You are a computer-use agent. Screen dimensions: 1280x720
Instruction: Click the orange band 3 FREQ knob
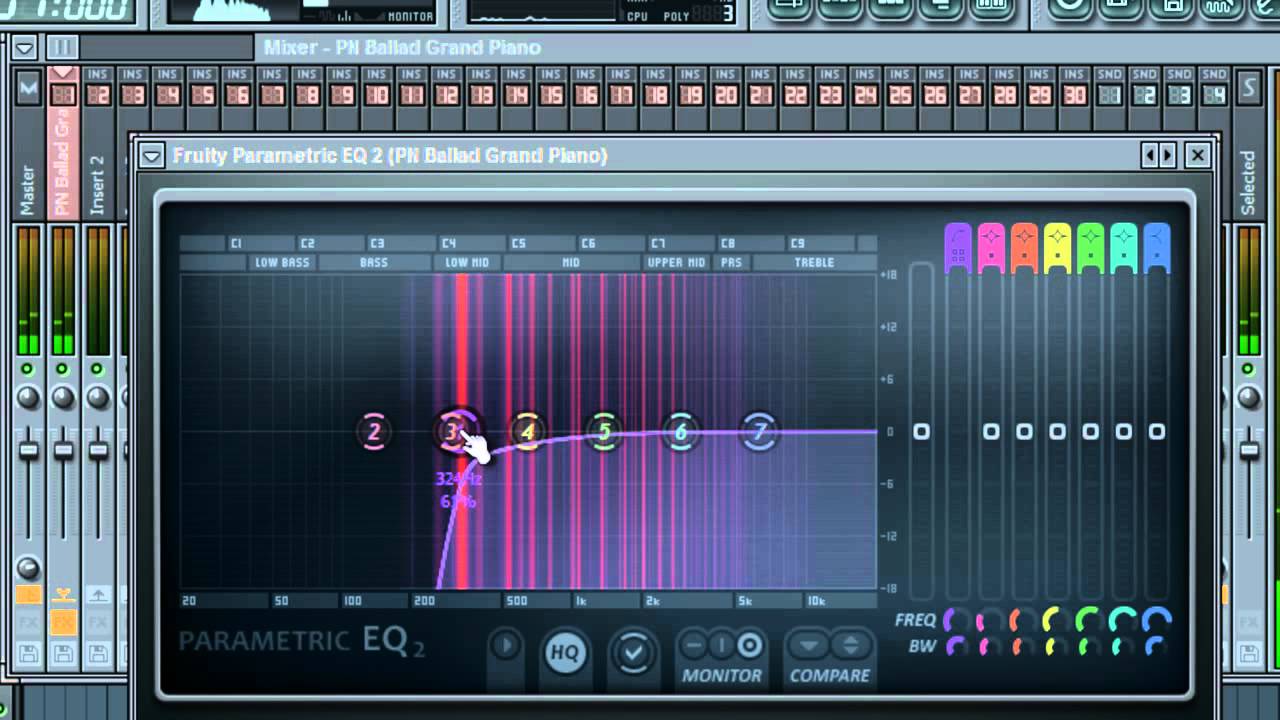click(x=1024, y=620)
